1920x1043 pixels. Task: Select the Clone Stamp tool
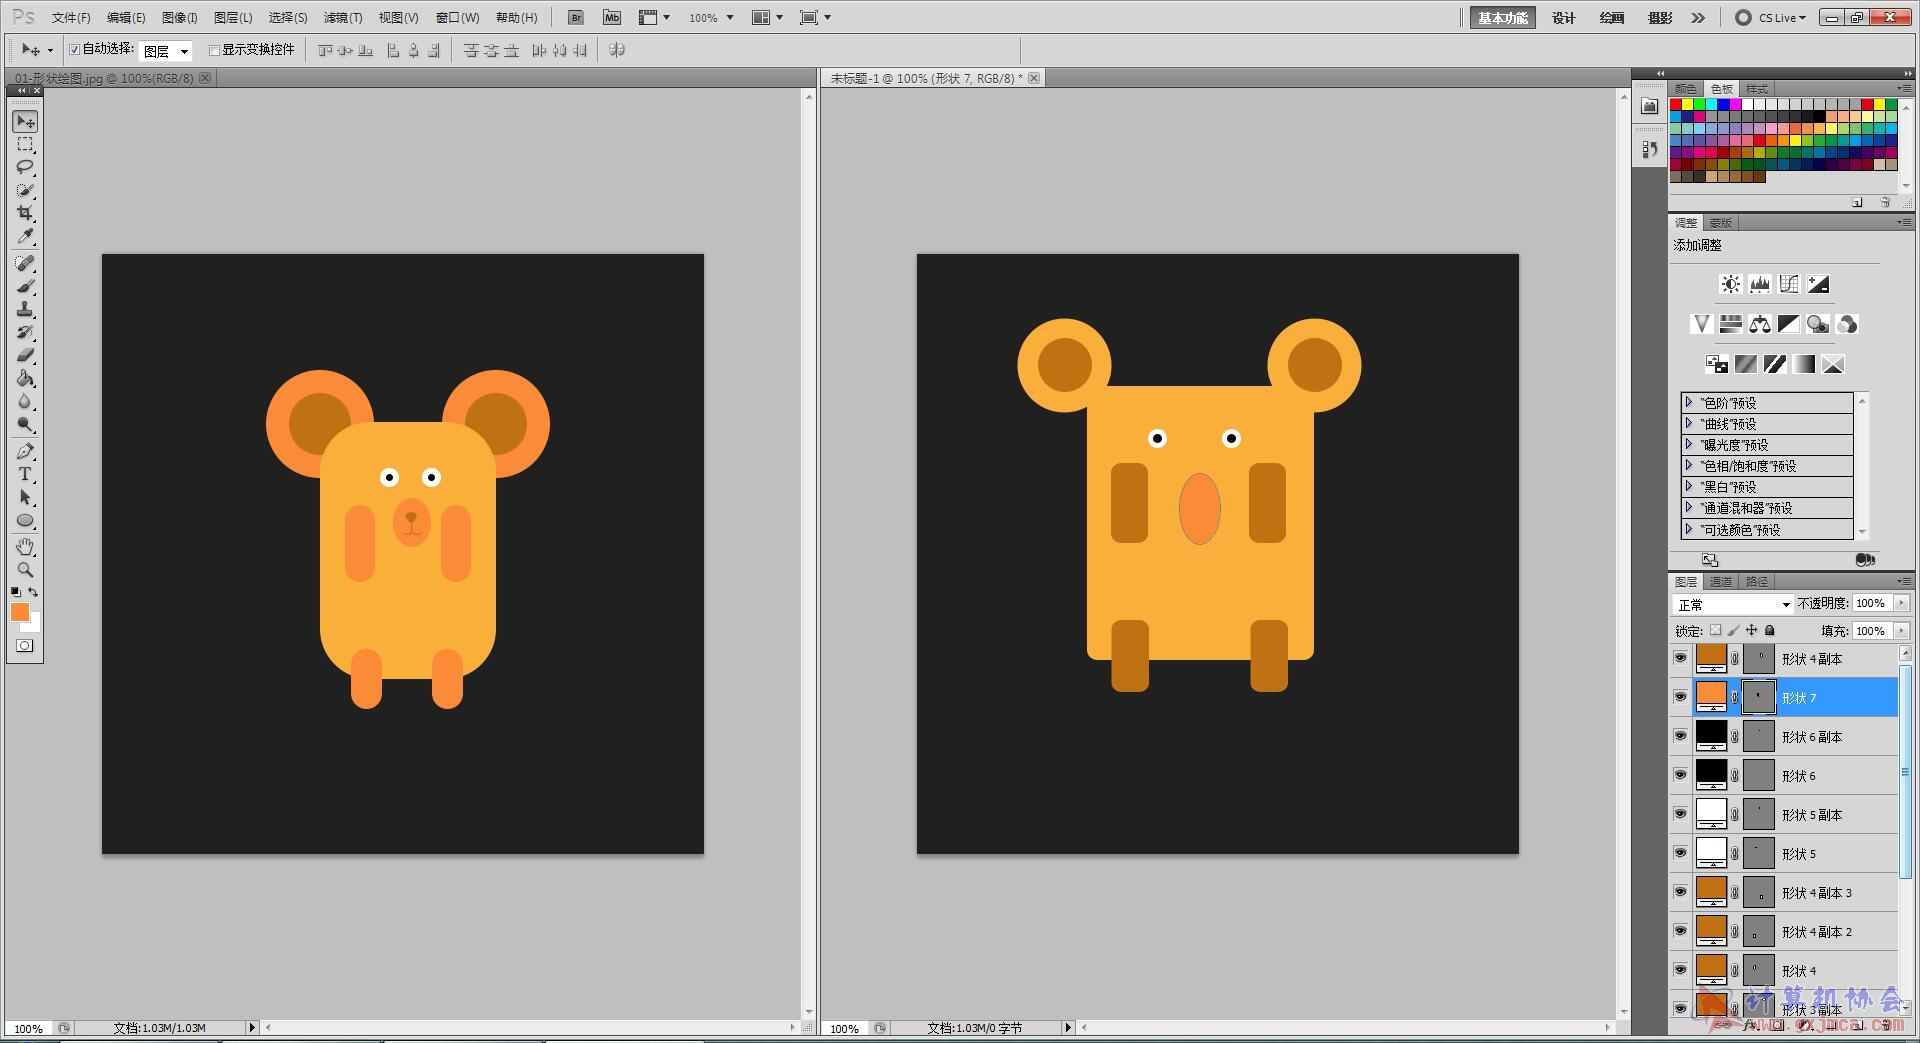[x=25, y=310]
